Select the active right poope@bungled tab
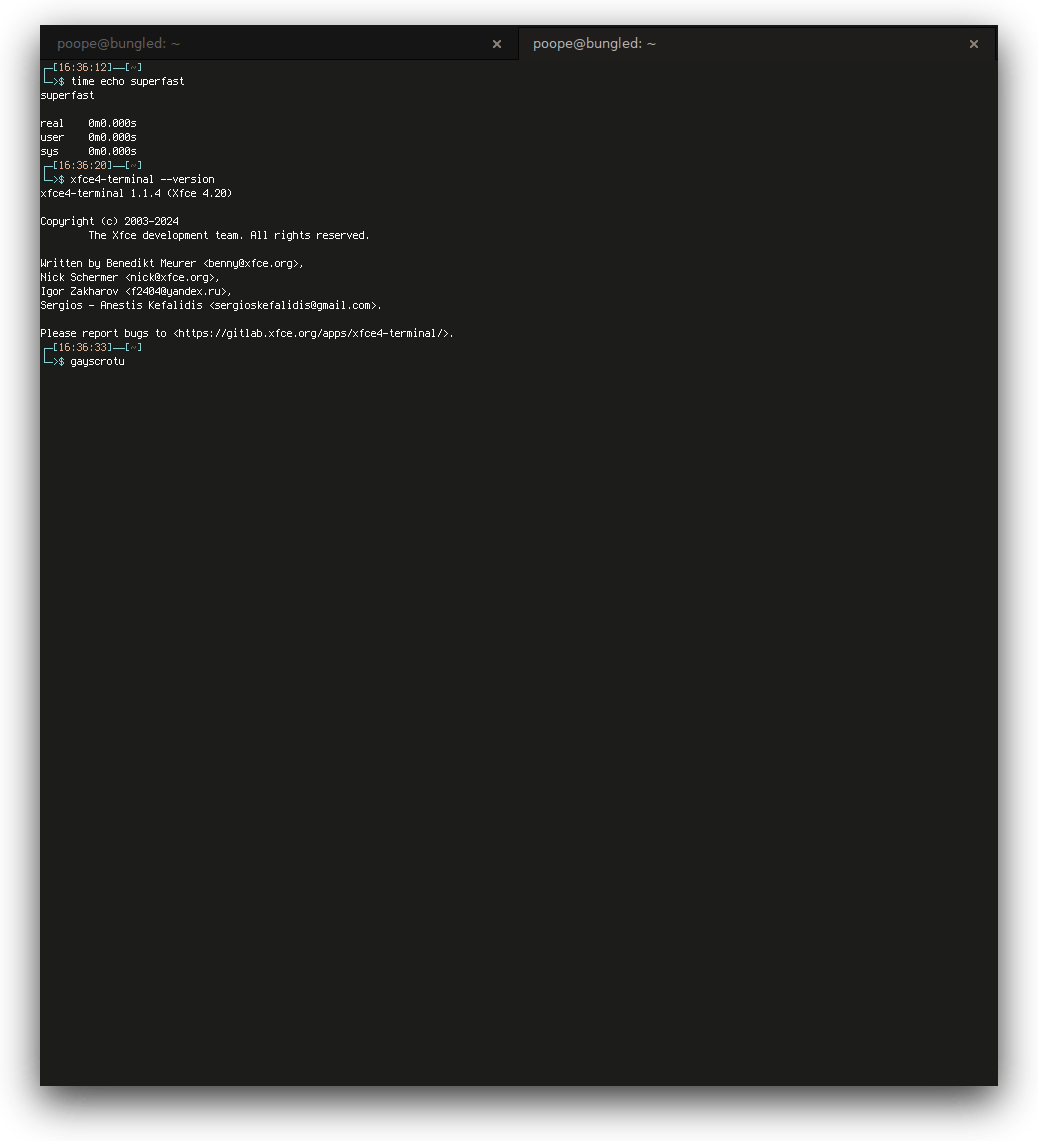This screenshot has width=1038, height=1141. coord(756,44)
